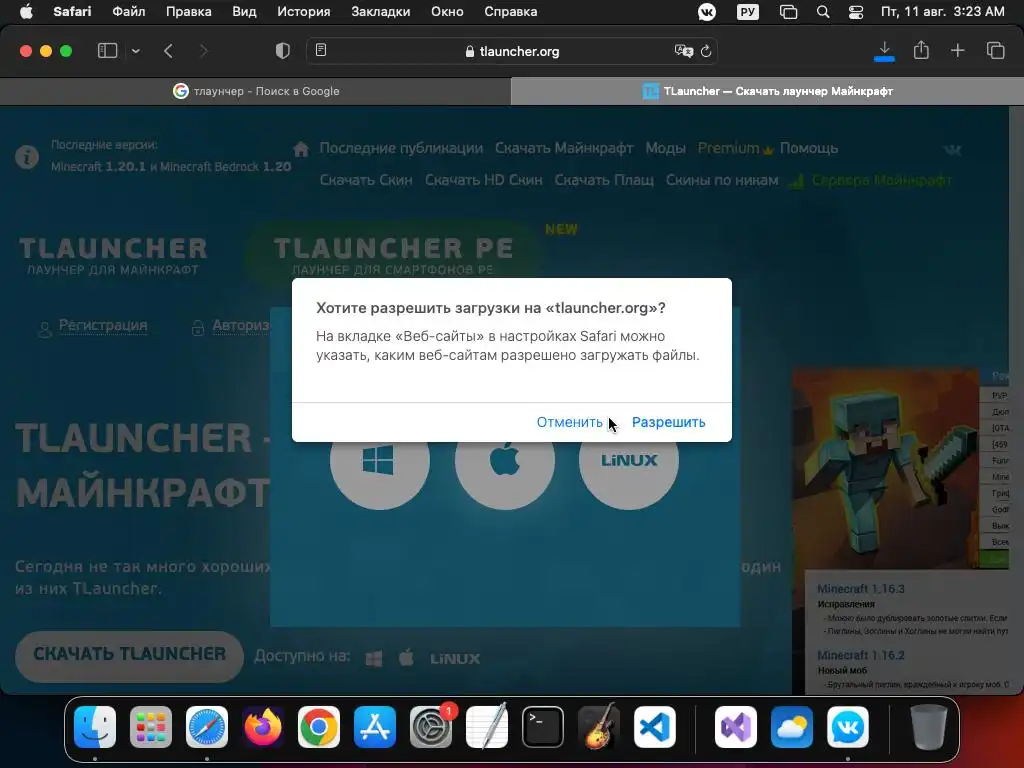
Task: Open Terminal from the Dock
Action: pos(543,727)
